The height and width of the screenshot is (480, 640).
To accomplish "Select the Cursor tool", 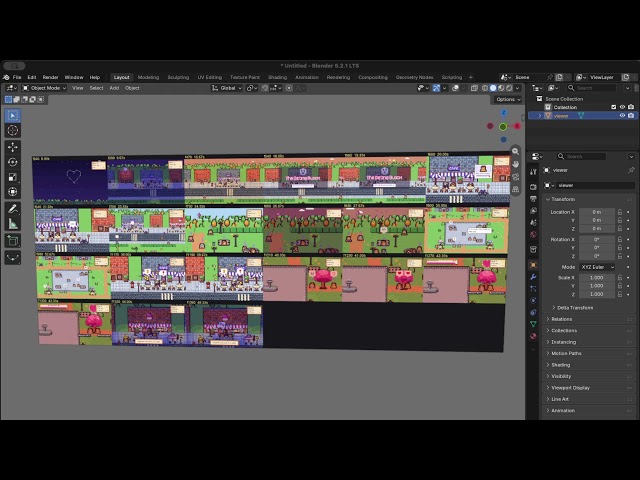I will click(x=13, y=131).
